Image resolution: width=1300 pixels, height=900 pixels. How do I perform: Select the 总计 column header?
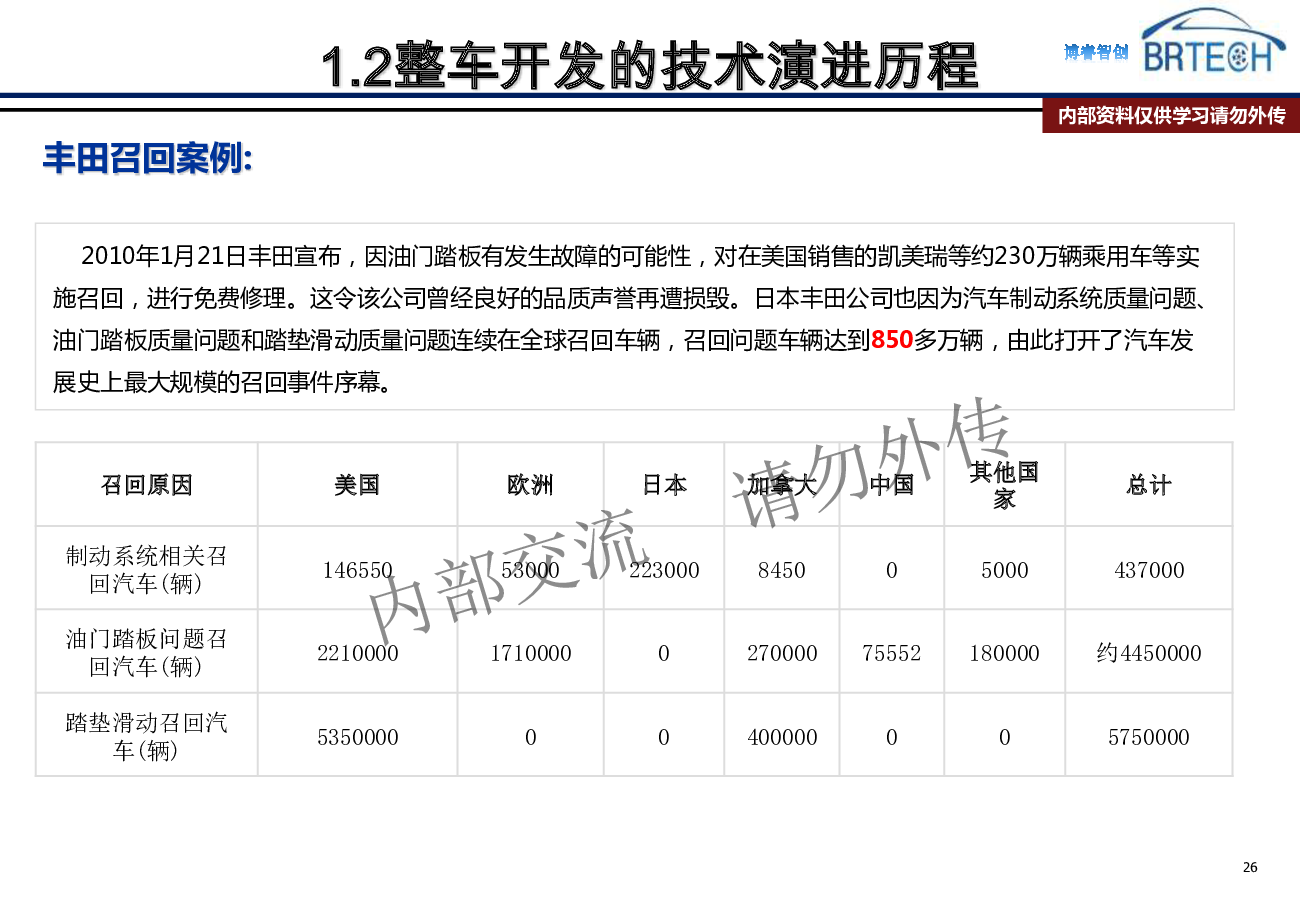click(x=1149, y=485)
